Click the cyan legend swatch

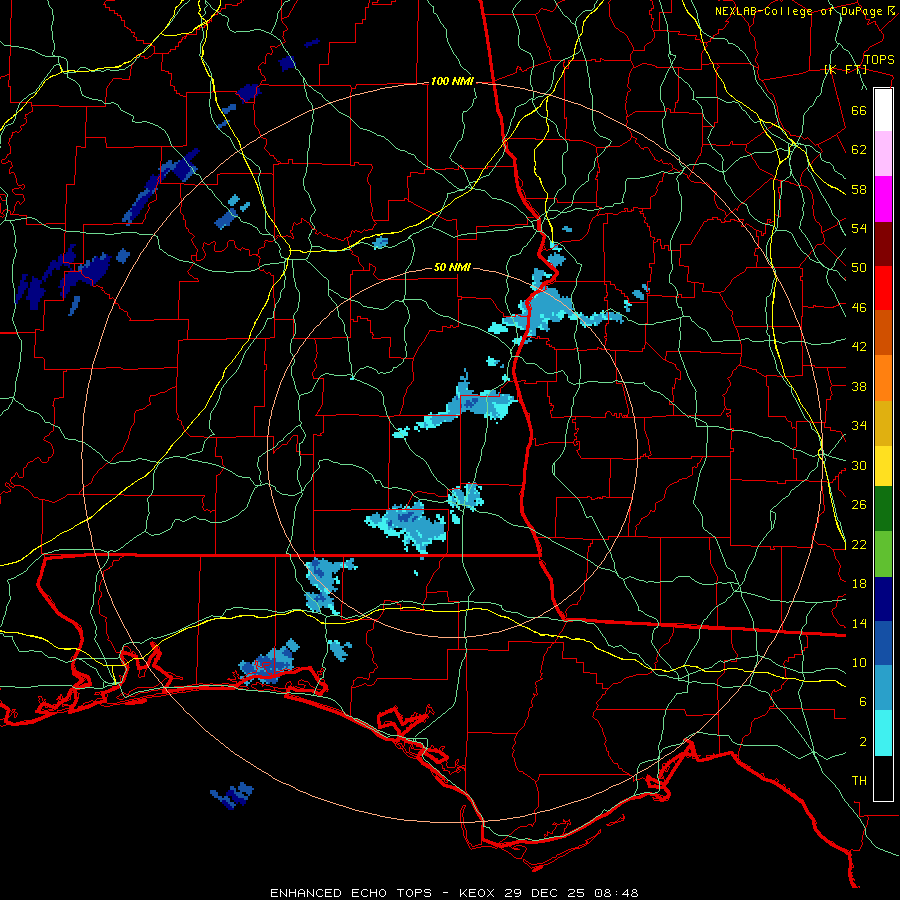pyautogui.click(x=883, y=733)
